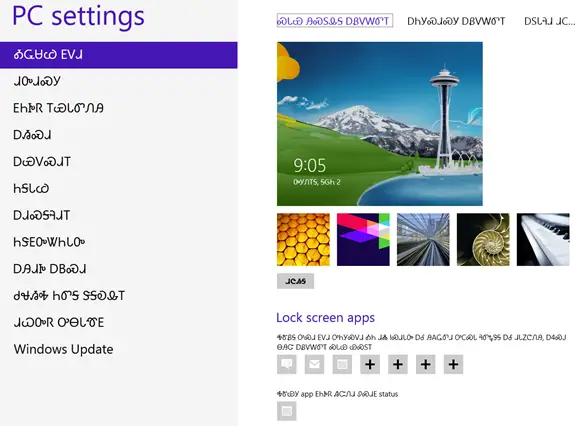
Task: Choose the Calendar icon in lock screen apps row
Action: (342, 364)
